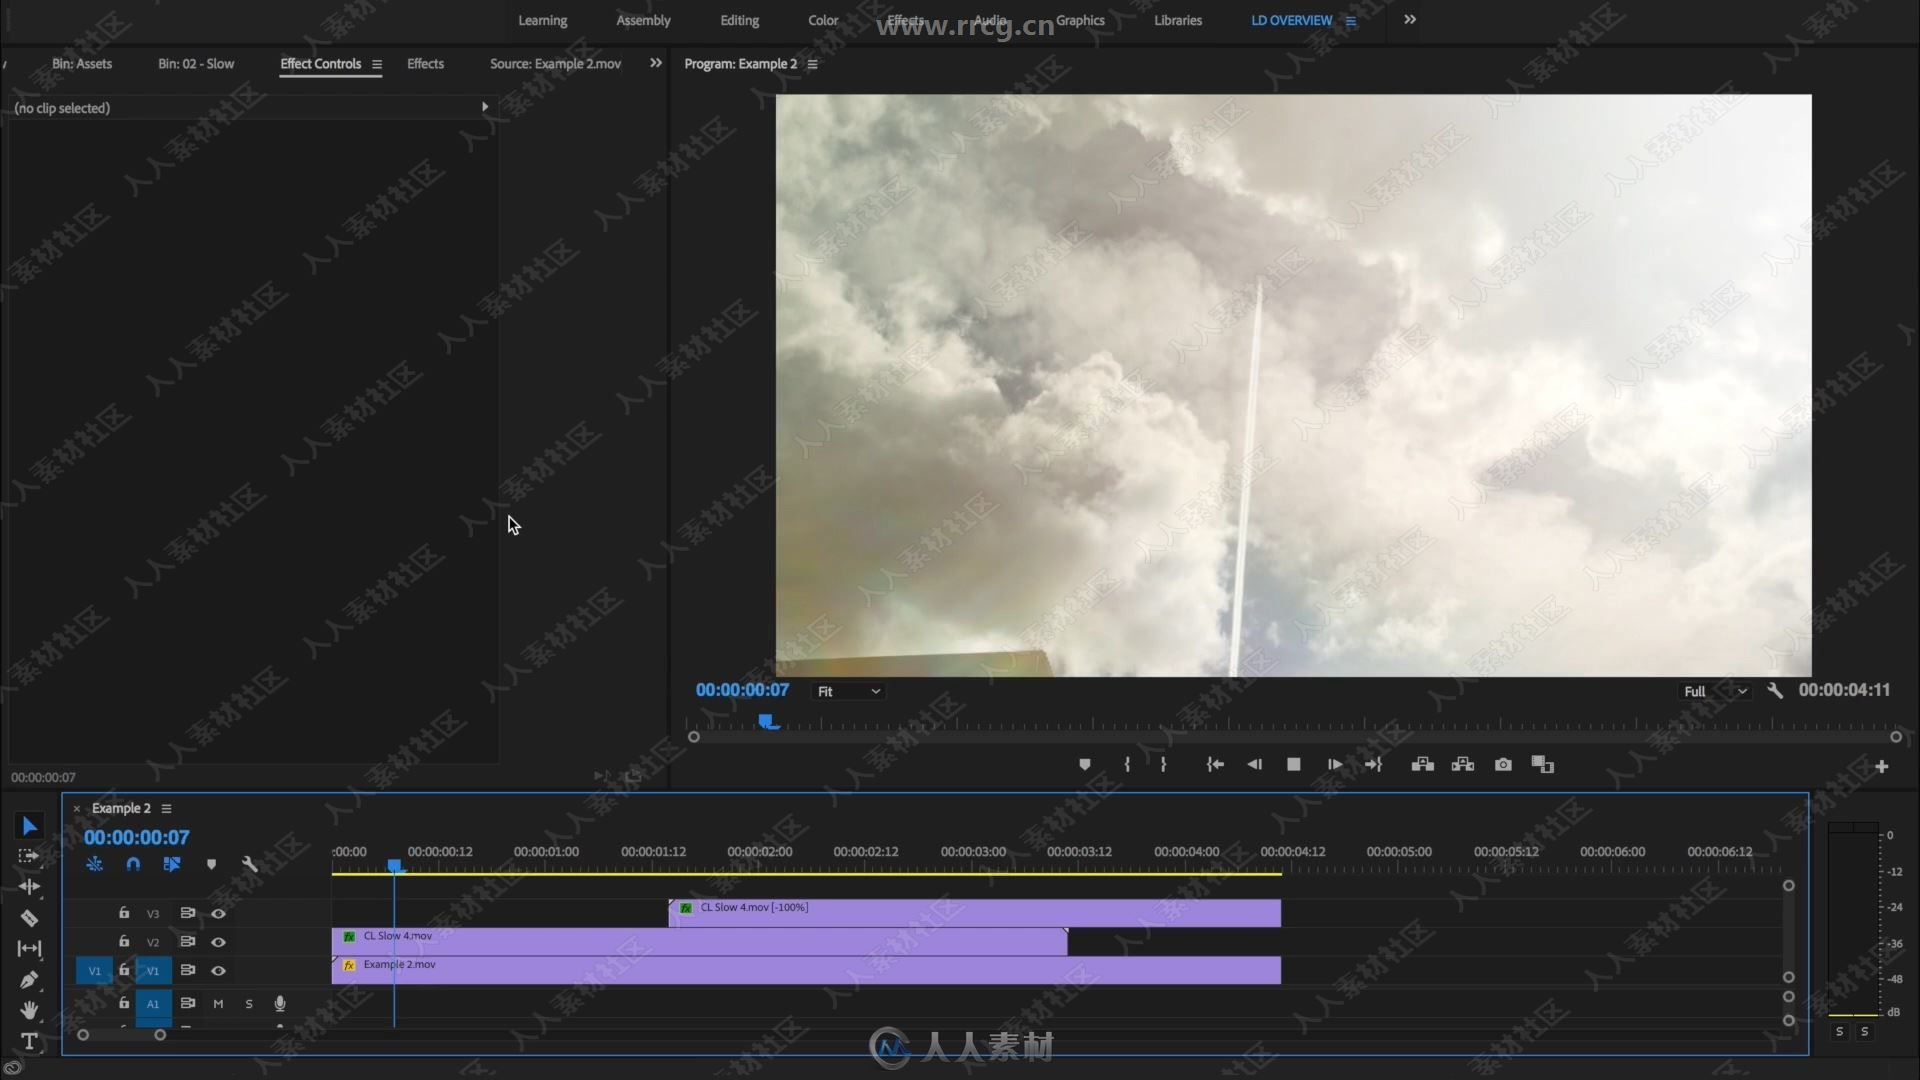The image size is (1920, 1080).
Task: Export frame with camera icon
Action: point(1503,765)
